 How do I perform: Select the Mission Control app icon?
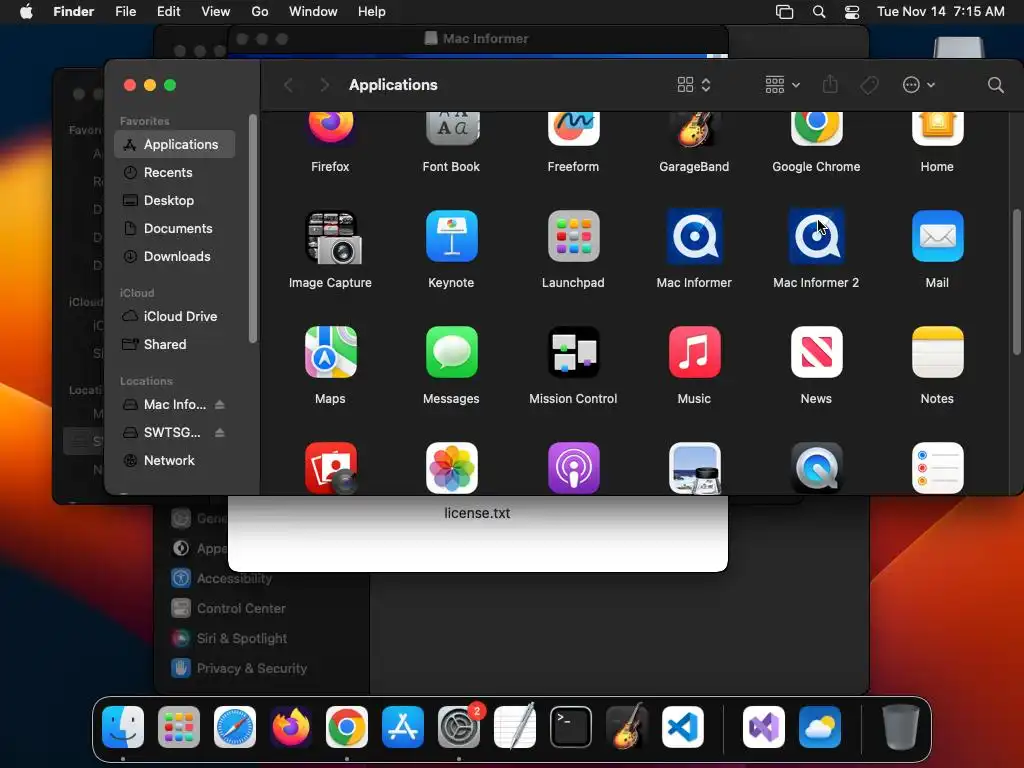tap(573, 352)
